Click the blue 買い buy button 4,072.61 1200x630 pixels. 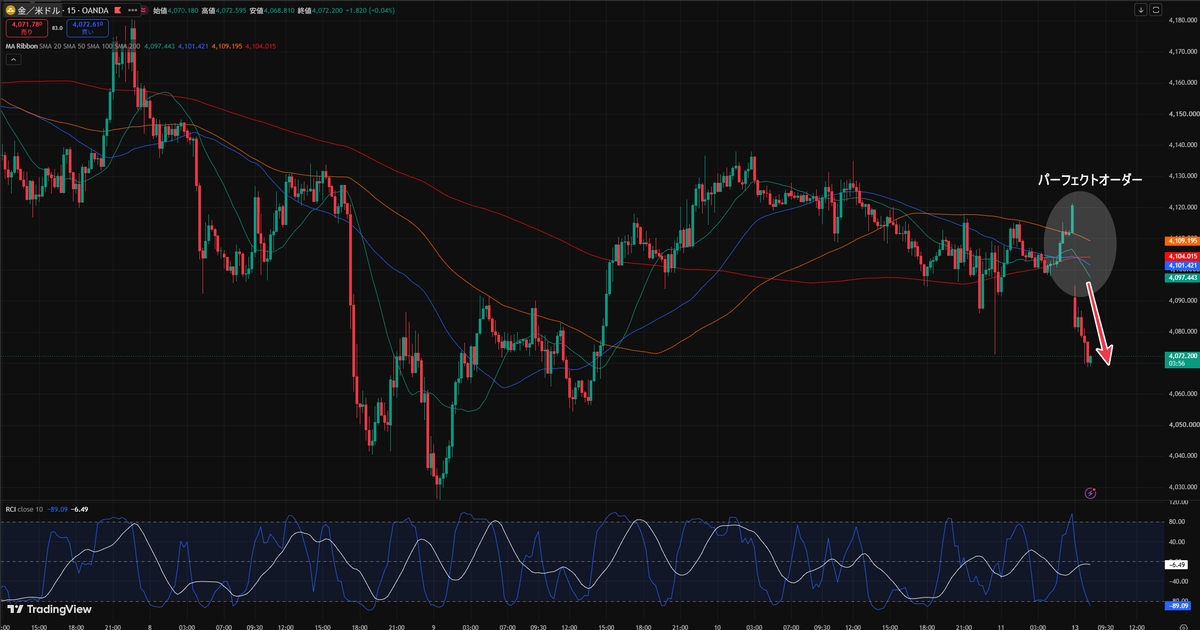(87, 28)
